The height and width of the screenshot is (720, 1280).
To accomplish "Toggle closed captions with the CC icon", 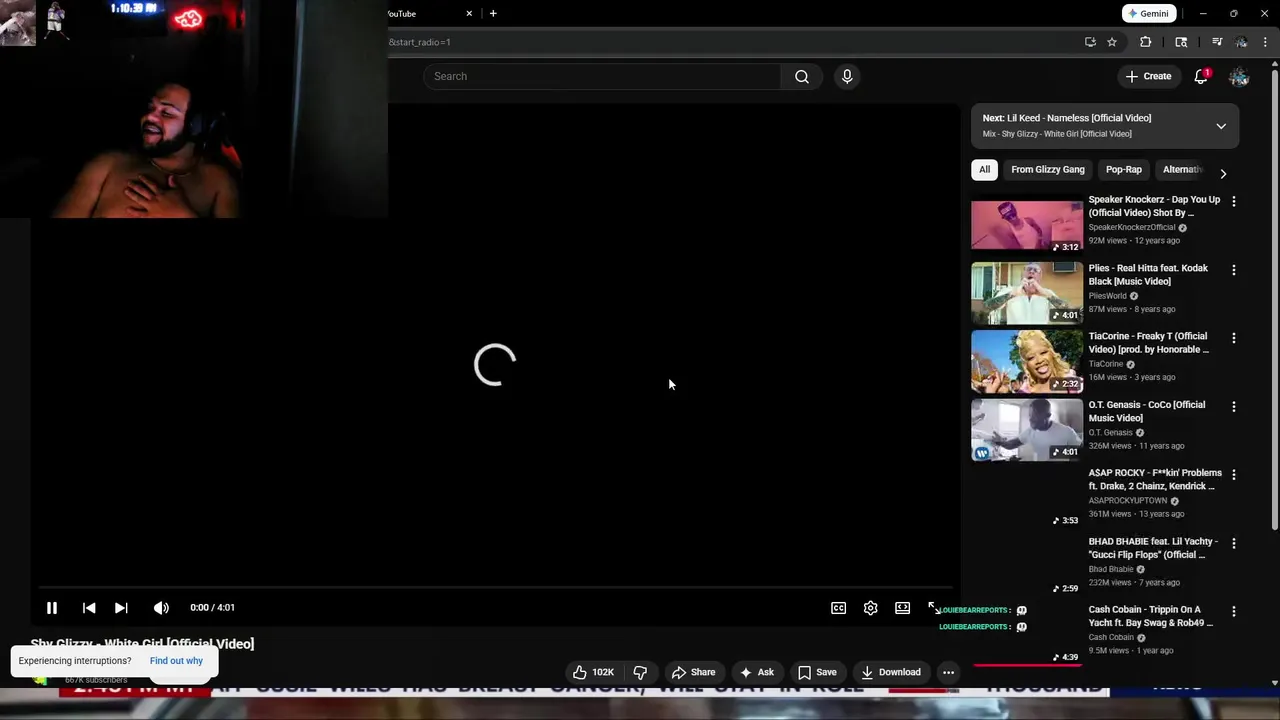I will (838, 607).
